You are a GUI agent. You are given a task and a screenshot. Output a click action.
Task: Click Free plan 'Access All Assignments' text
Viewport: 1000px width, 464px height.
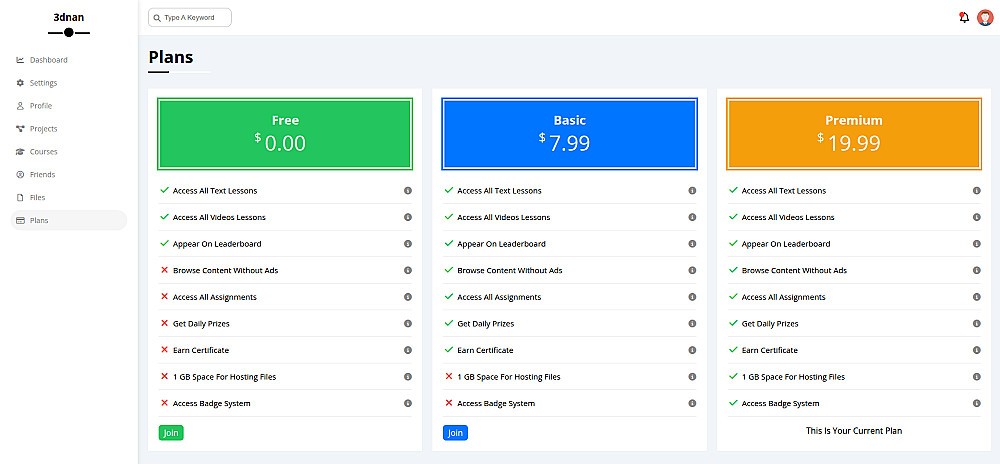[x=215, y=297]
